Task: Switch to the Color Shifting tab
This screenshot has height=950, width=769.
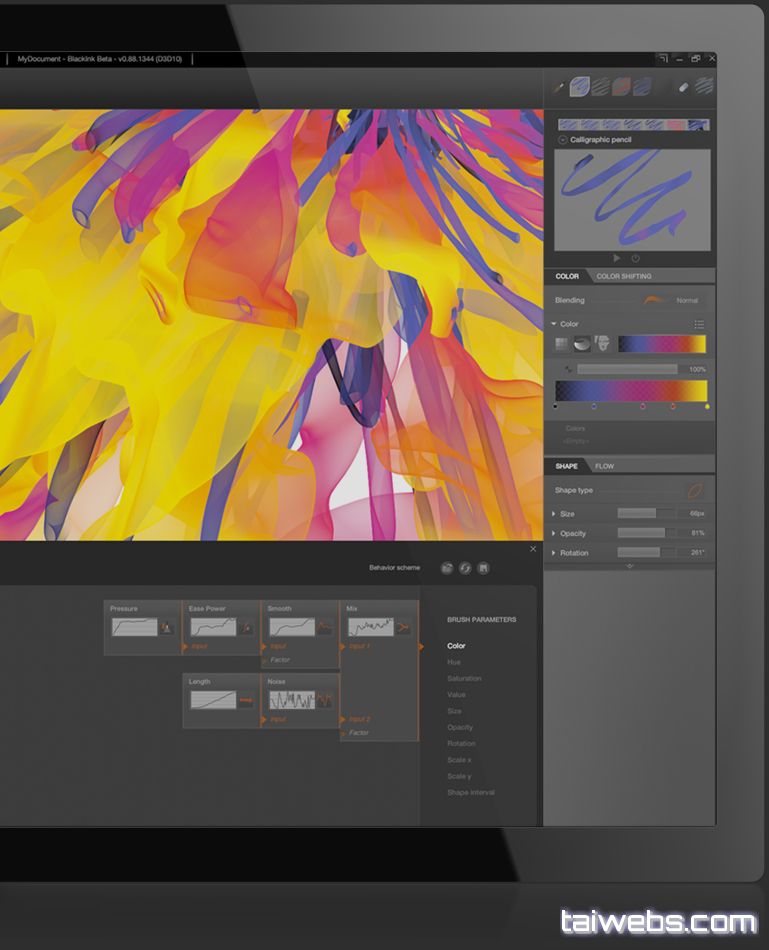Action: (x=623, y=276)
